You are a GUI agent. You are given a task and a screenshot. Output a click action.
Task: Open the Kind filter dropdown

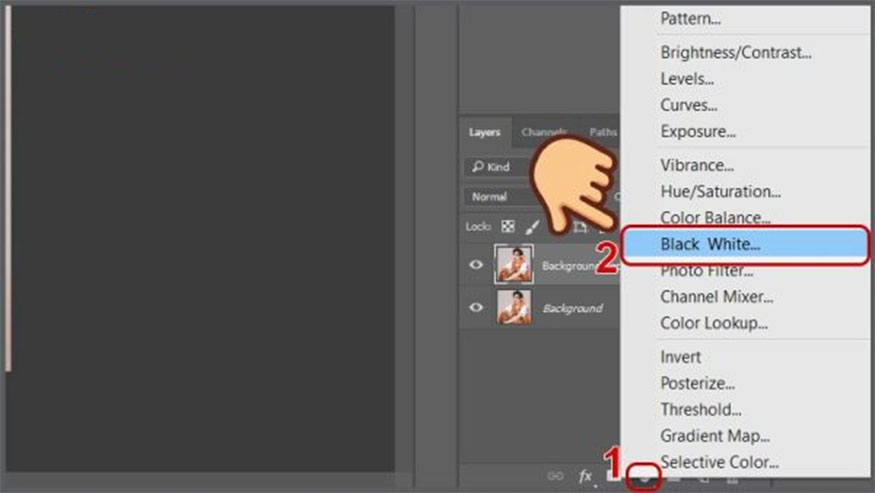pyautogui.click(x=497, y=166)
